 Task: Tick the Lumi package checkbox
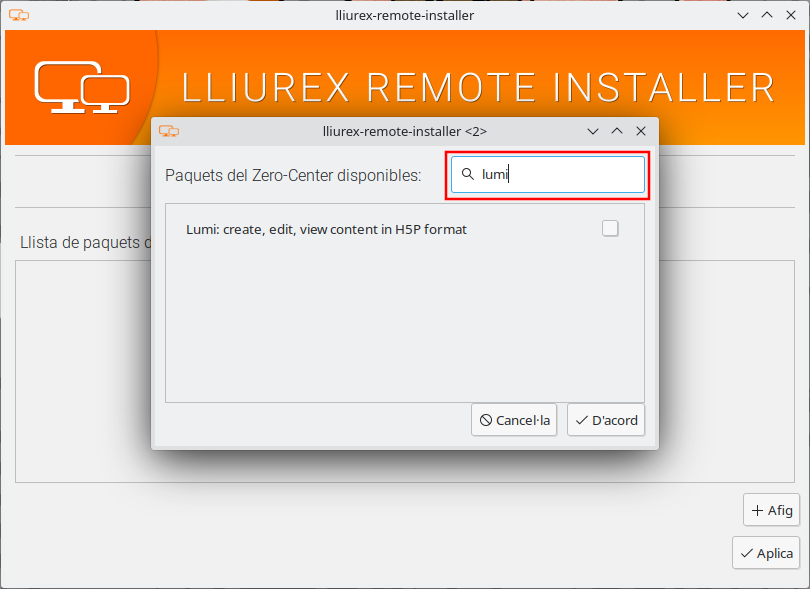click(x=610, y=228)
